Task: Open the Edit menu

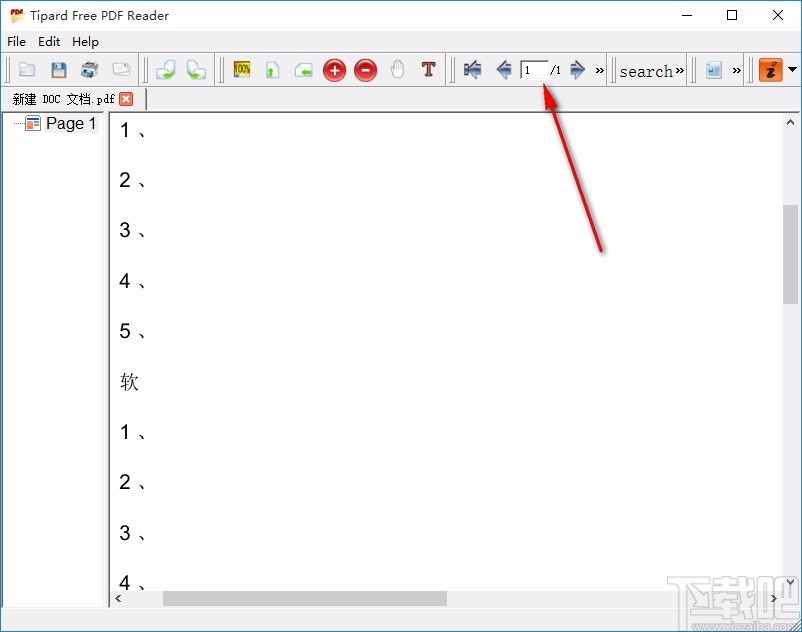Action: point(49,41)
